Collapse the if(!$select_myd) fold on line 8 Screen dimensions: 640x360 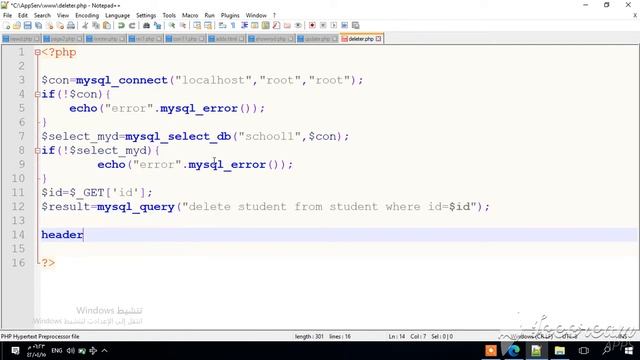click(37, 151)
